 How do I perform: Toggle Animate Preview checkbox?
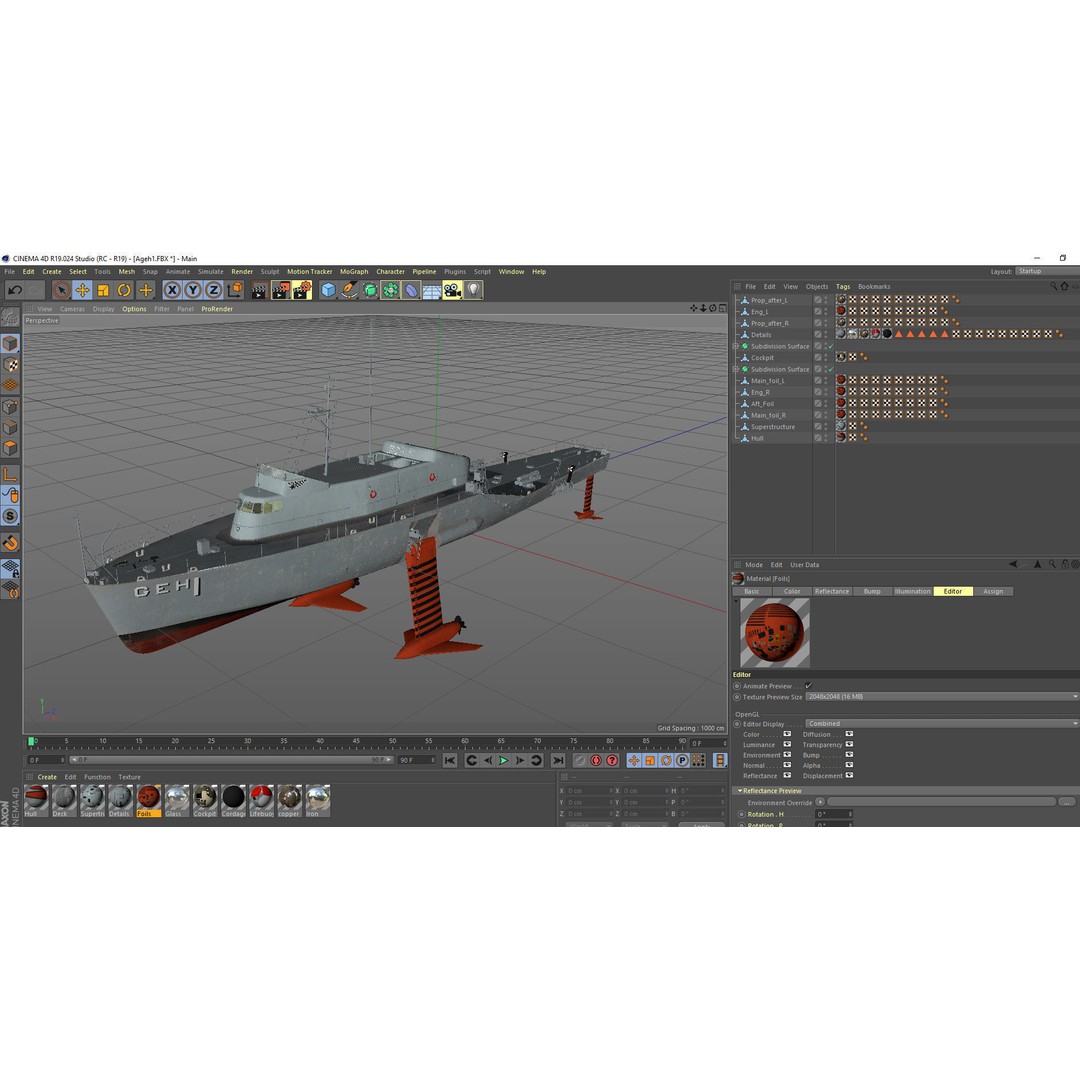(x=809, y=686)
